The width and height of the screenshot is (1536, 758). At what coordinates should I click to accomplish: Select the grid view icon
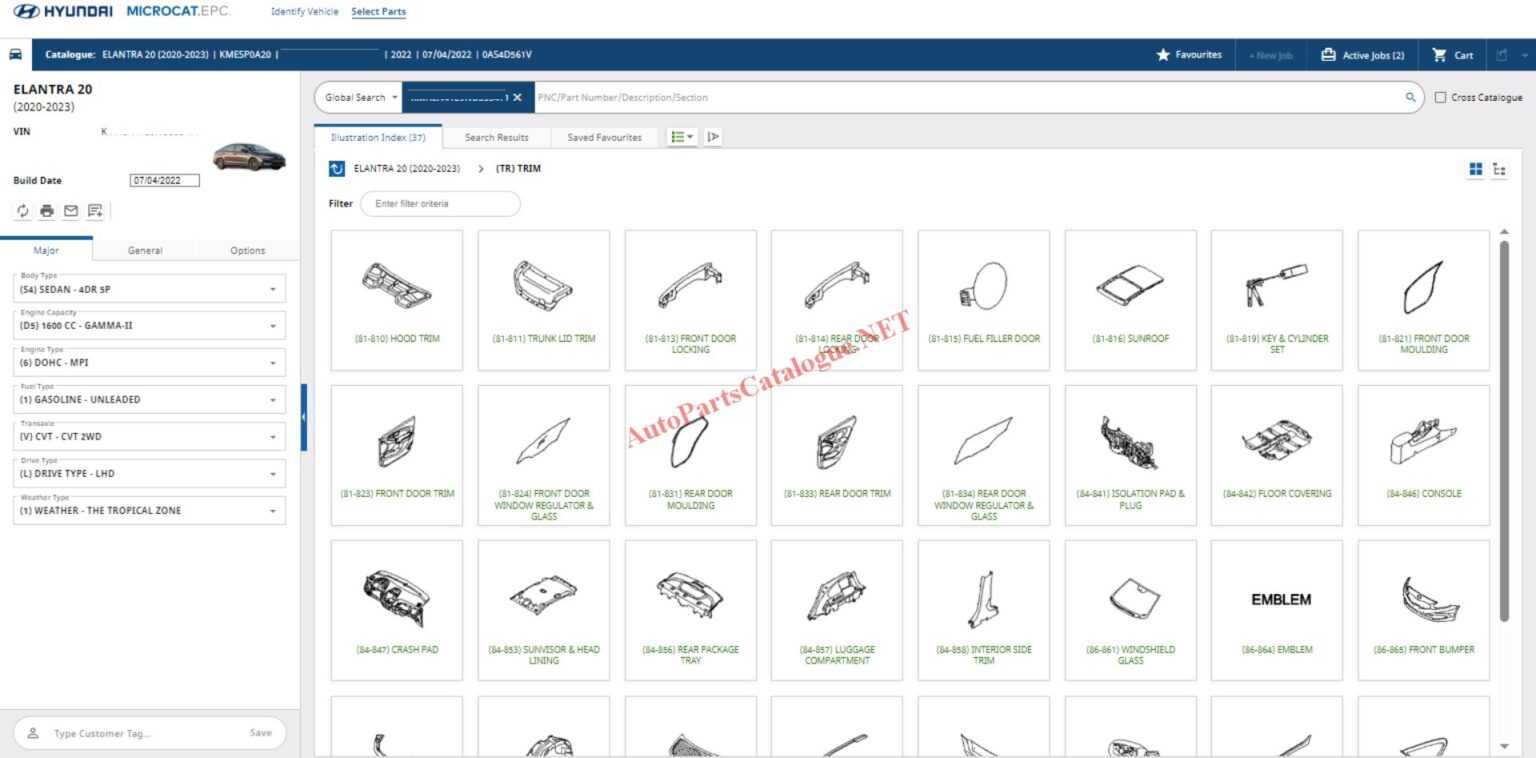pos(1475,170)
